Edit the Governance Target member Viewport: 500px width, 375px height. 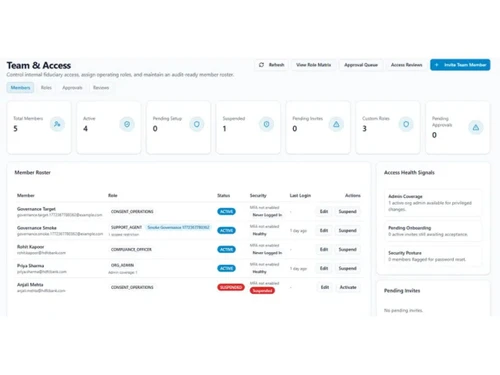pos(324,211)
